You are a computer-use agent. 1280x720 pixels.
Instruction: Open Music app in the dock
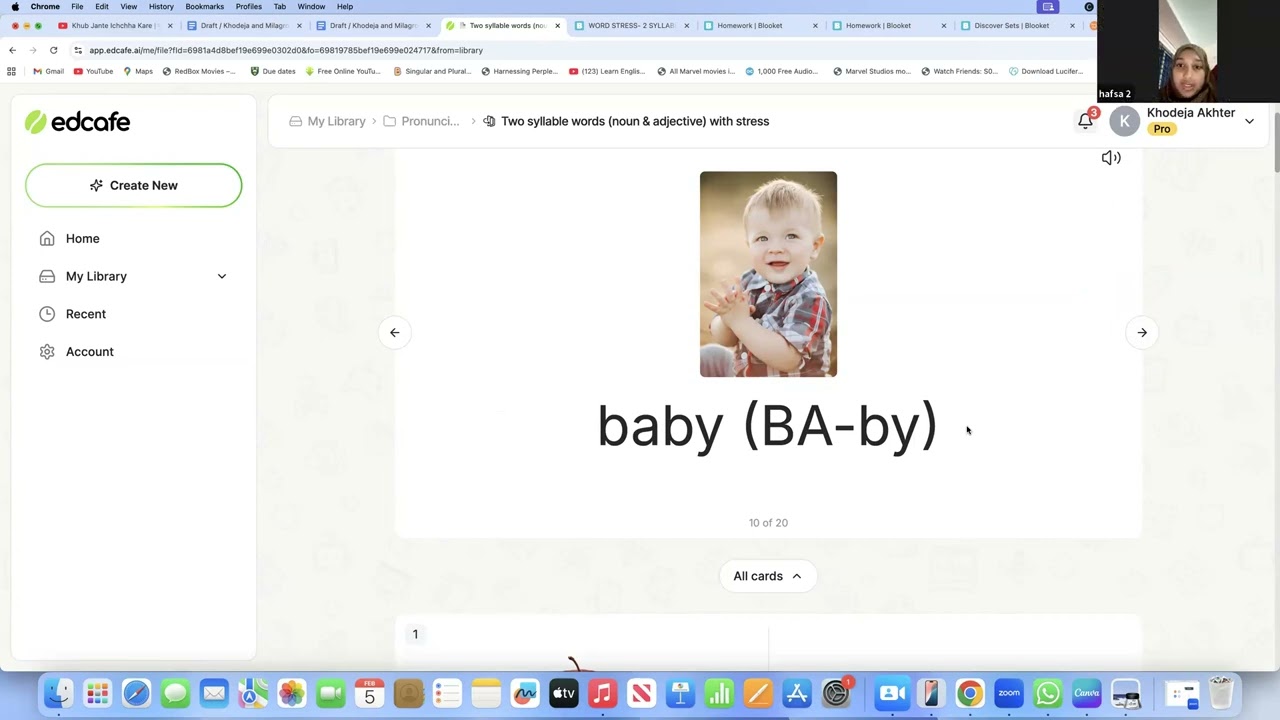(603, 693)
